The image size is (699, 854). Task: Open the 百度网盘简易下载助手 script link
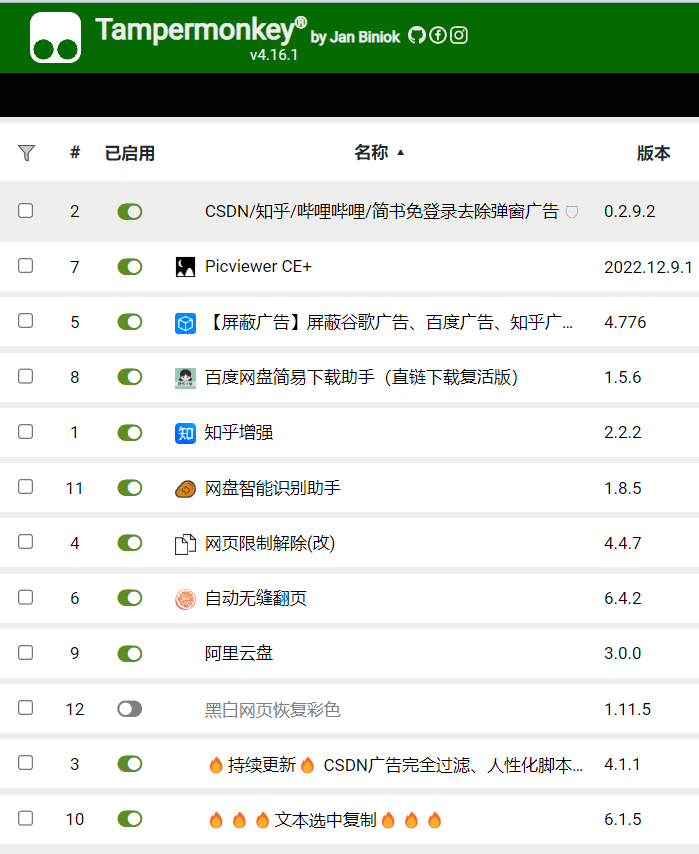(x=361, y=377)
